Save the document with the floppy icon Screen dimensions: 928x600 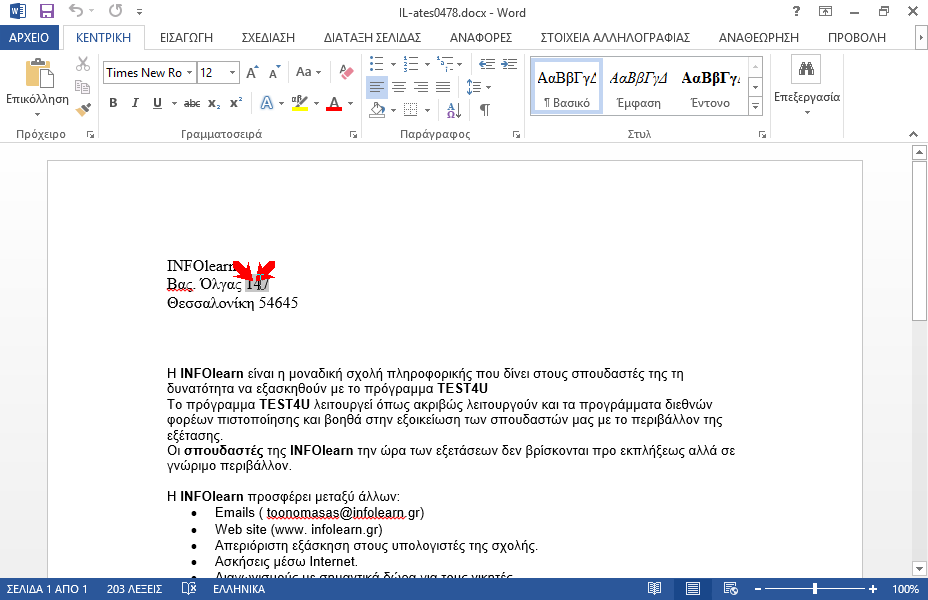coord(46,11)
